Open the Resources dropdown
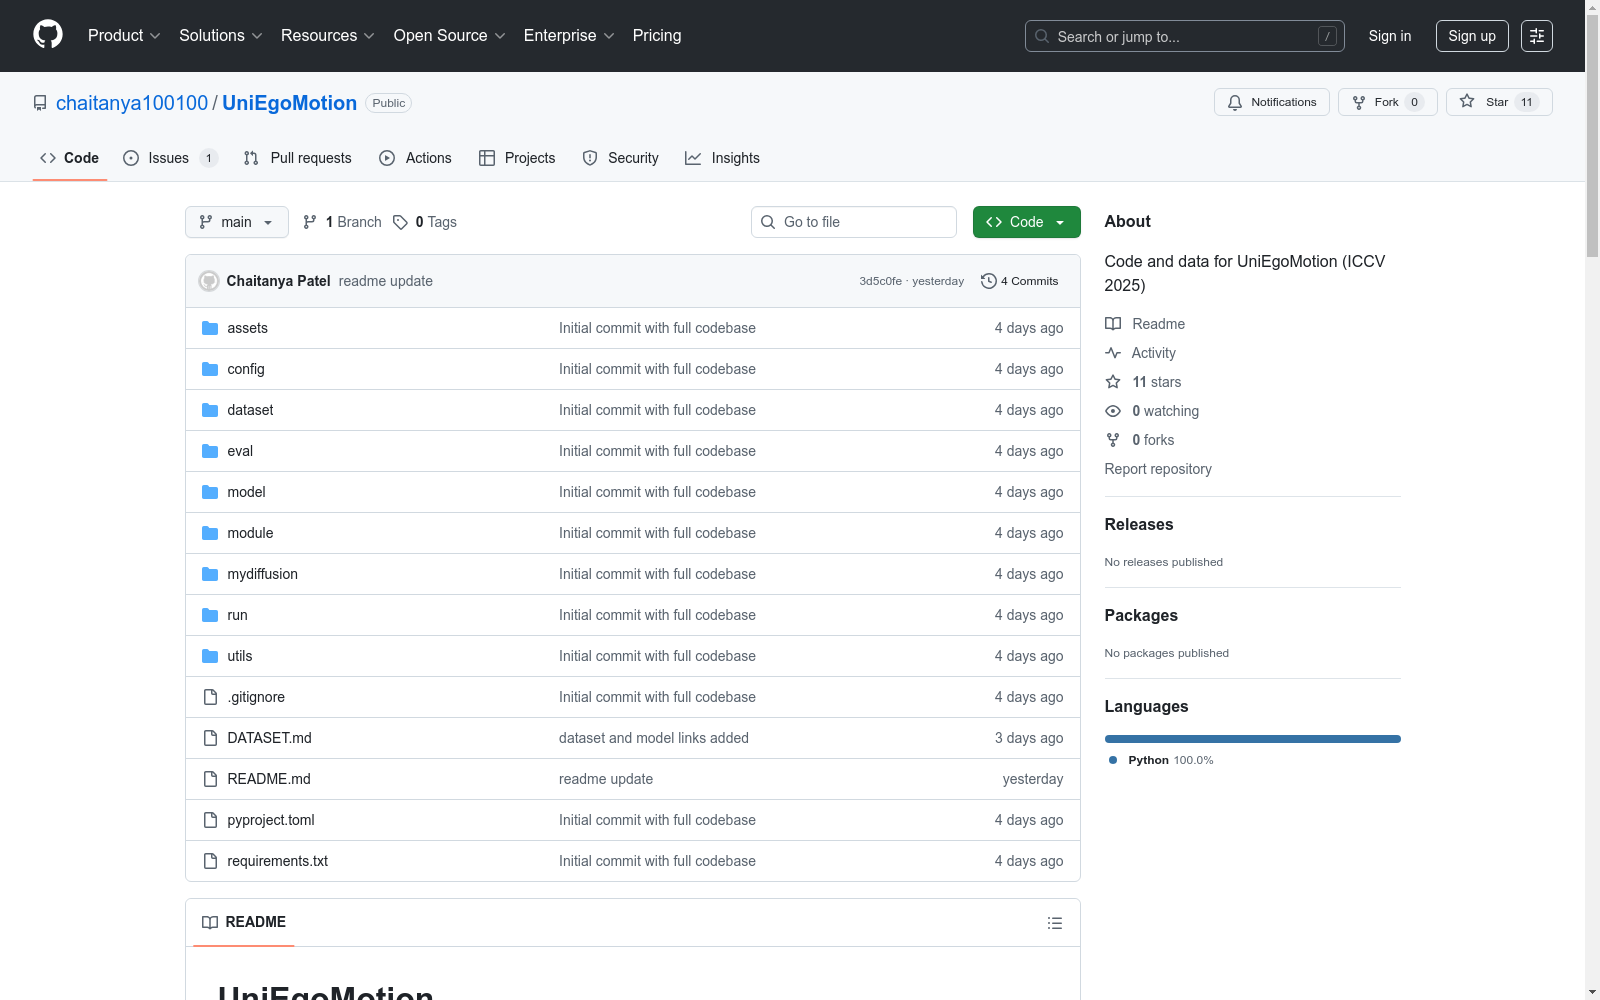Viewport: 1600px width, 1000px height. (x=328, y=36)
